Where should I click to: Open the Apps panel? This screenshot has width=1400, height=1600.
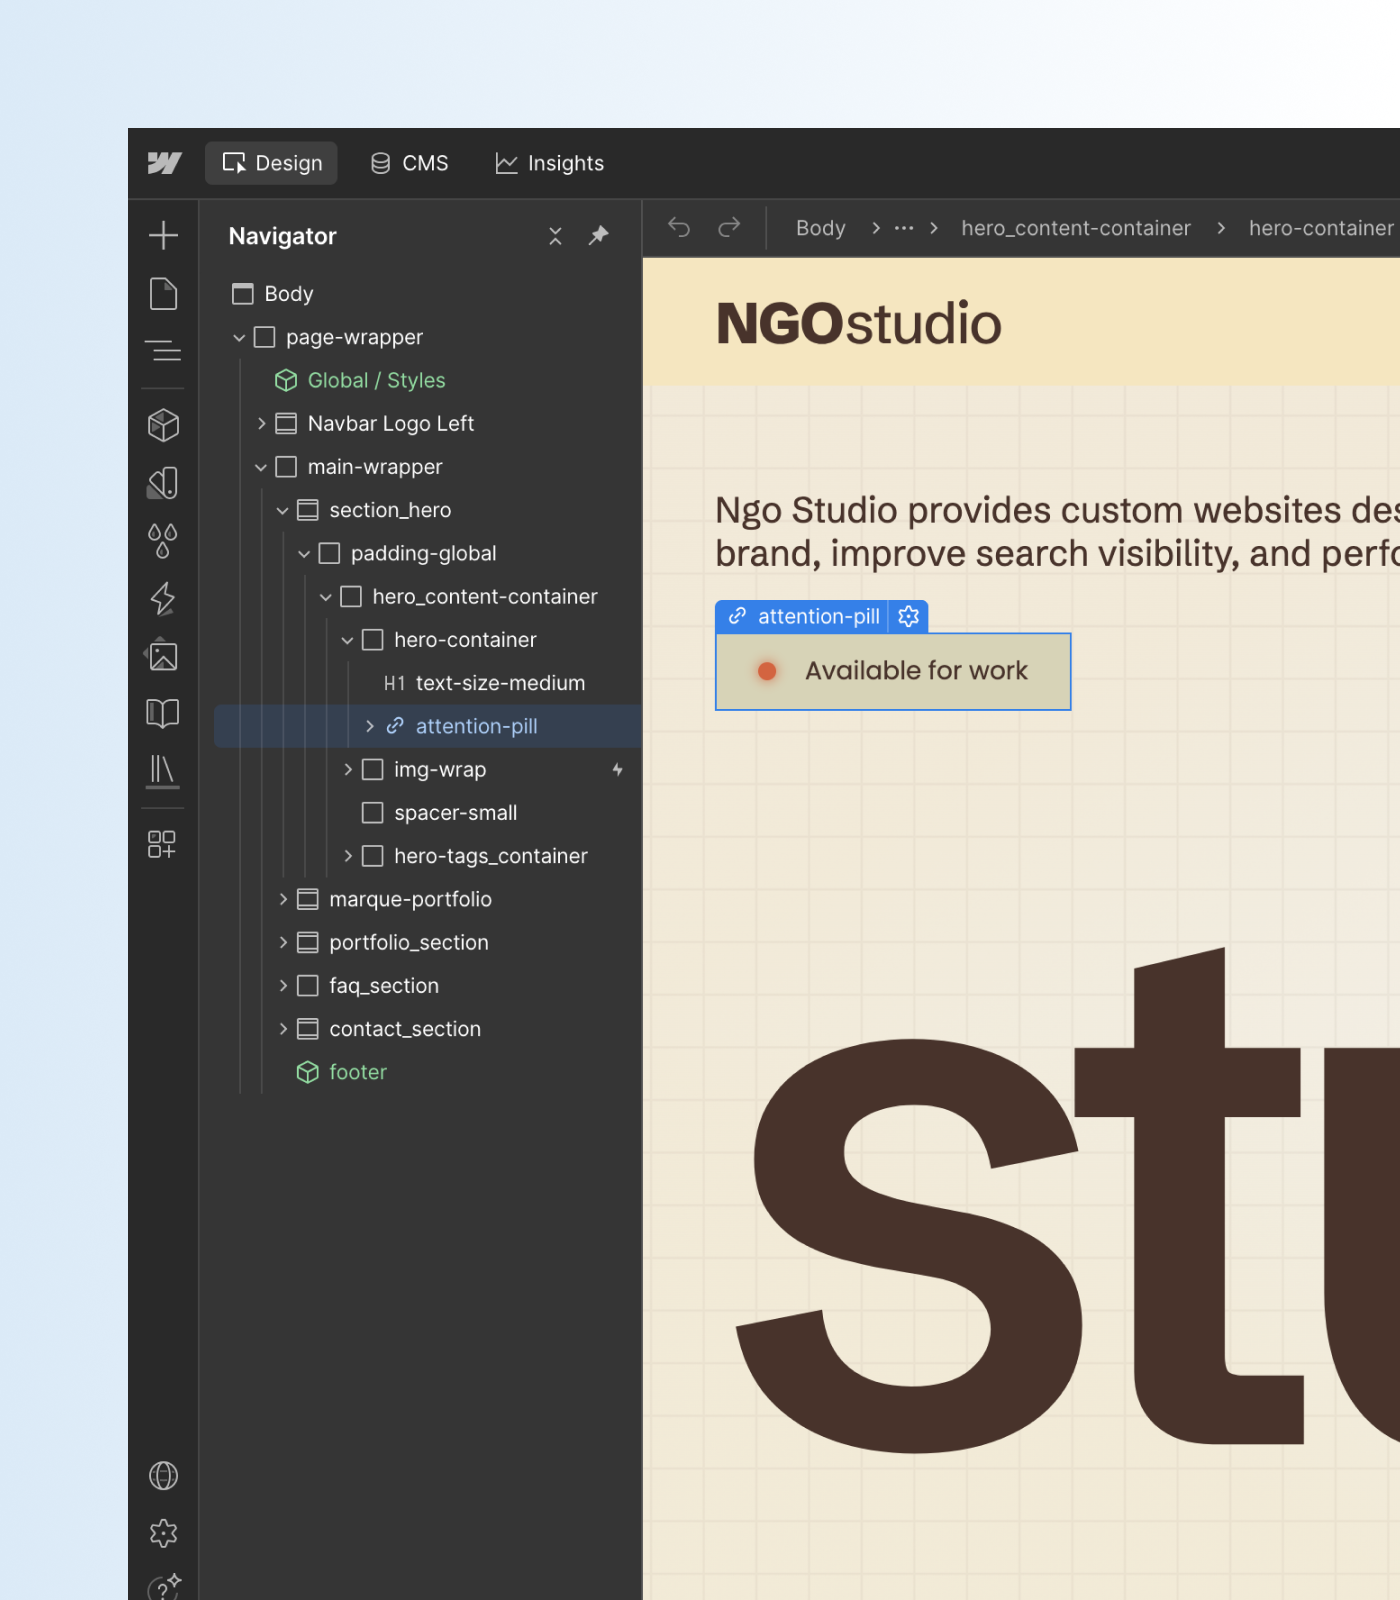163,844
